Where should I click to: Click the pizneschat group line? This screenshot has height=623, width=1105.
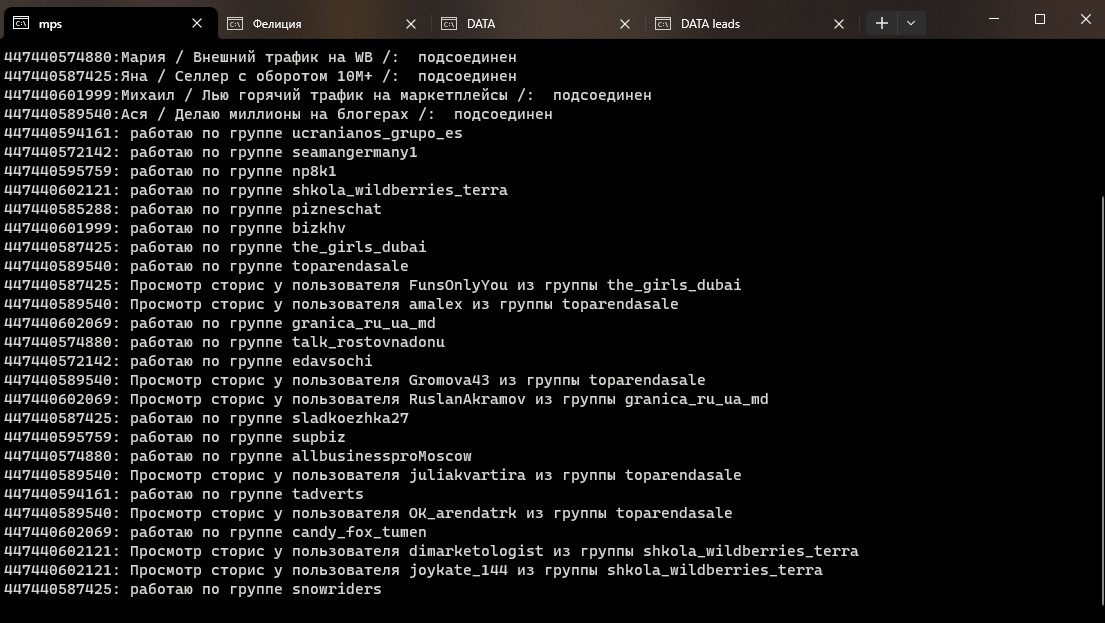[x=192, y=209]
